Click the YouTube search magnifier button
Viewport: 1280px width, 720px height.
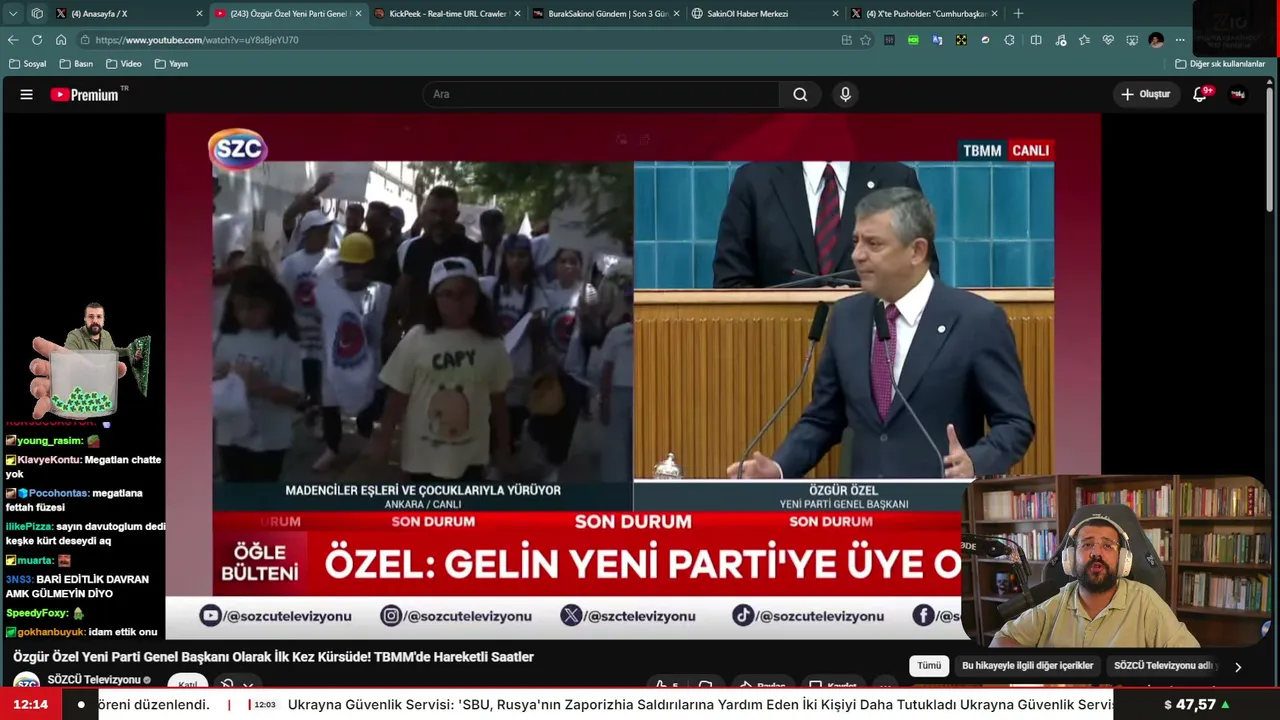coord(800,94)
